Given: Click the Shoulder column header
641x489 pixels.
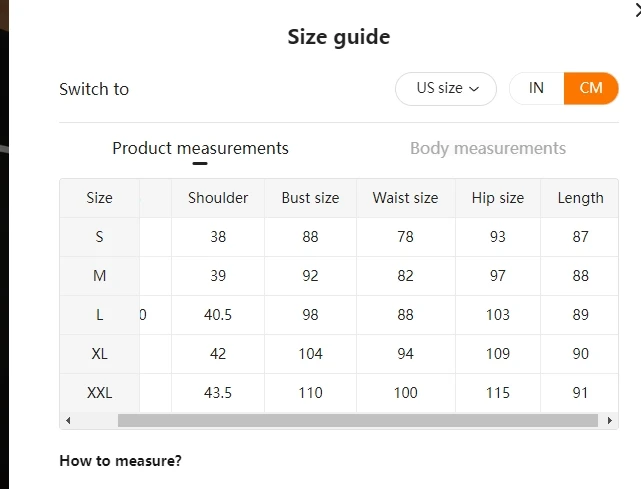Looking at the screenshot, I should tap(218, 198).
